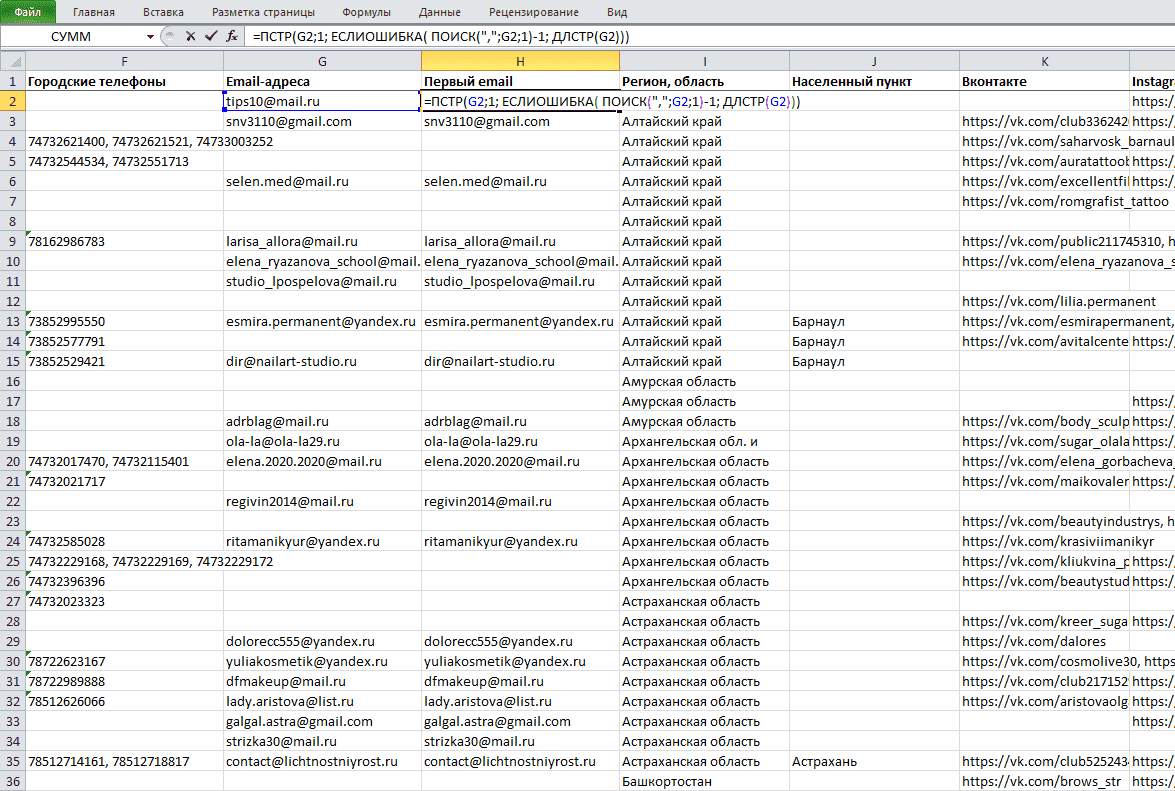Click inside the formula bar text
The image size is (1175, 791).
pyautogui.click(x=441, y=36)
